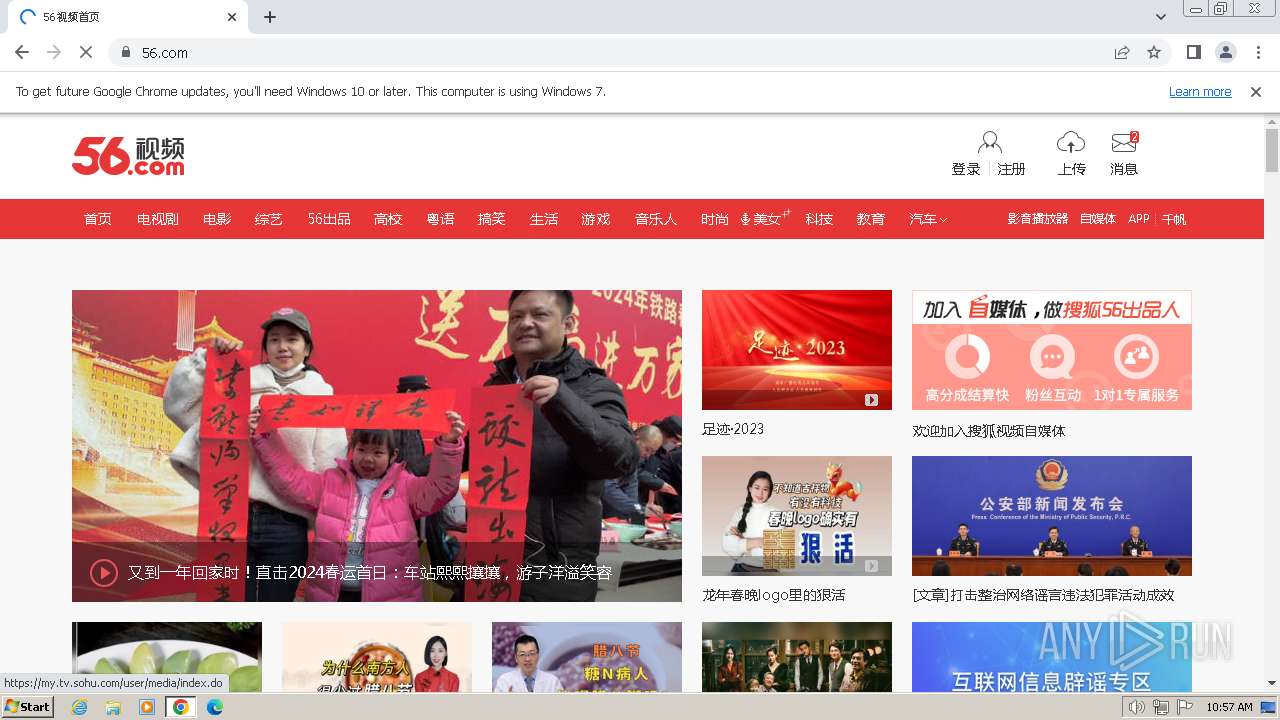
Task: Select 美女 in the navigation bar
Action: [766, 219]
